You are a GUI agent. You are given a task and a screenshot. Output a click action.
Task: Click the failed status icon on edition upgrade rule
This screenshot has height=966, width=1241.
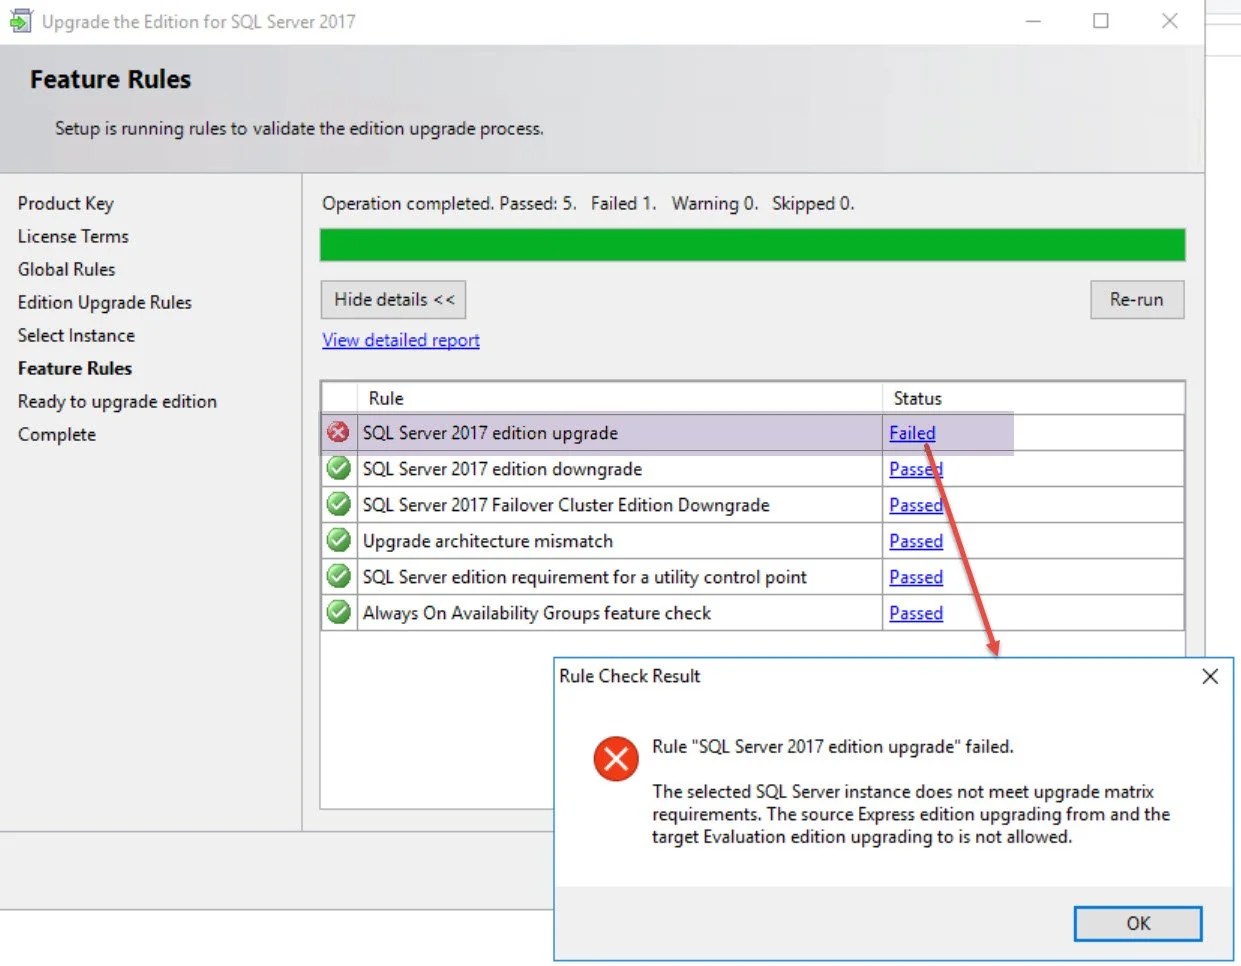338,433
